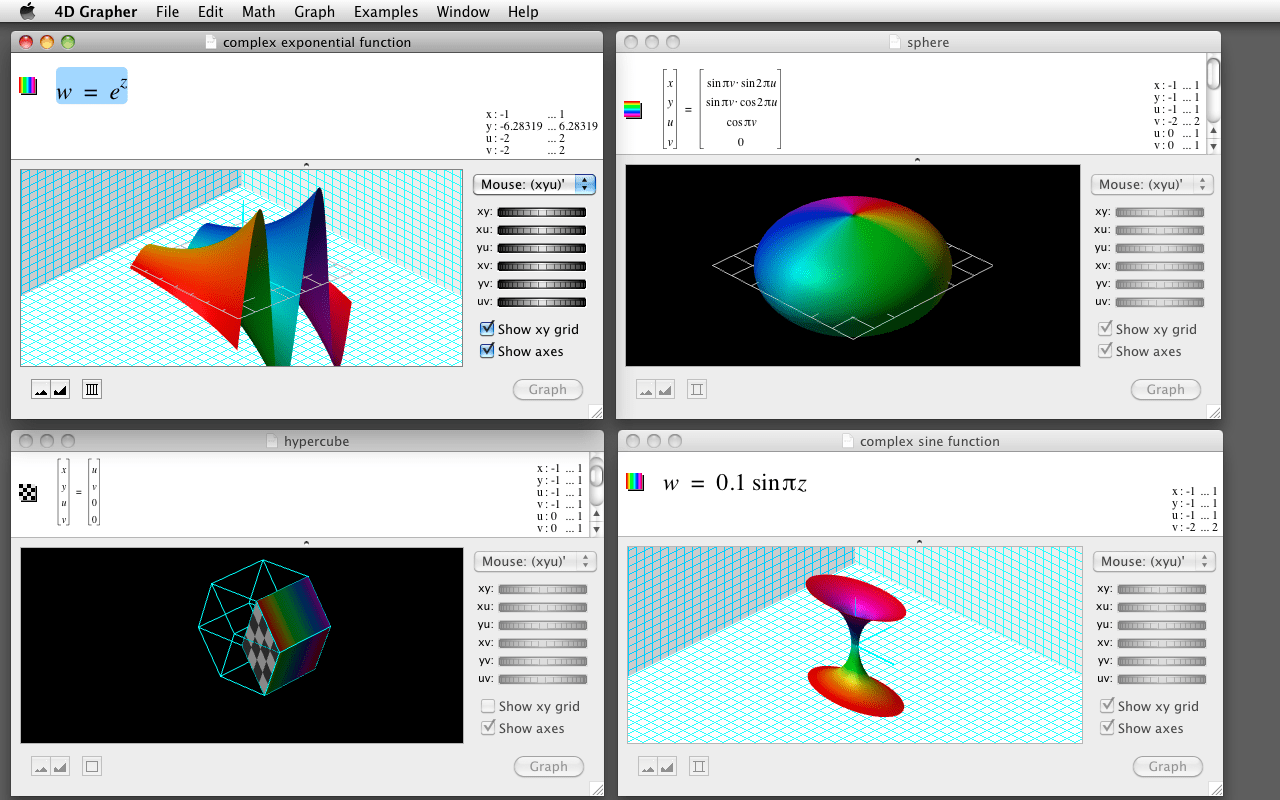The width and height of the screenshot is (1280, 800).
Task: Zoom out using small-mountain icon in complex exponential window
Action: pos(41,389)
